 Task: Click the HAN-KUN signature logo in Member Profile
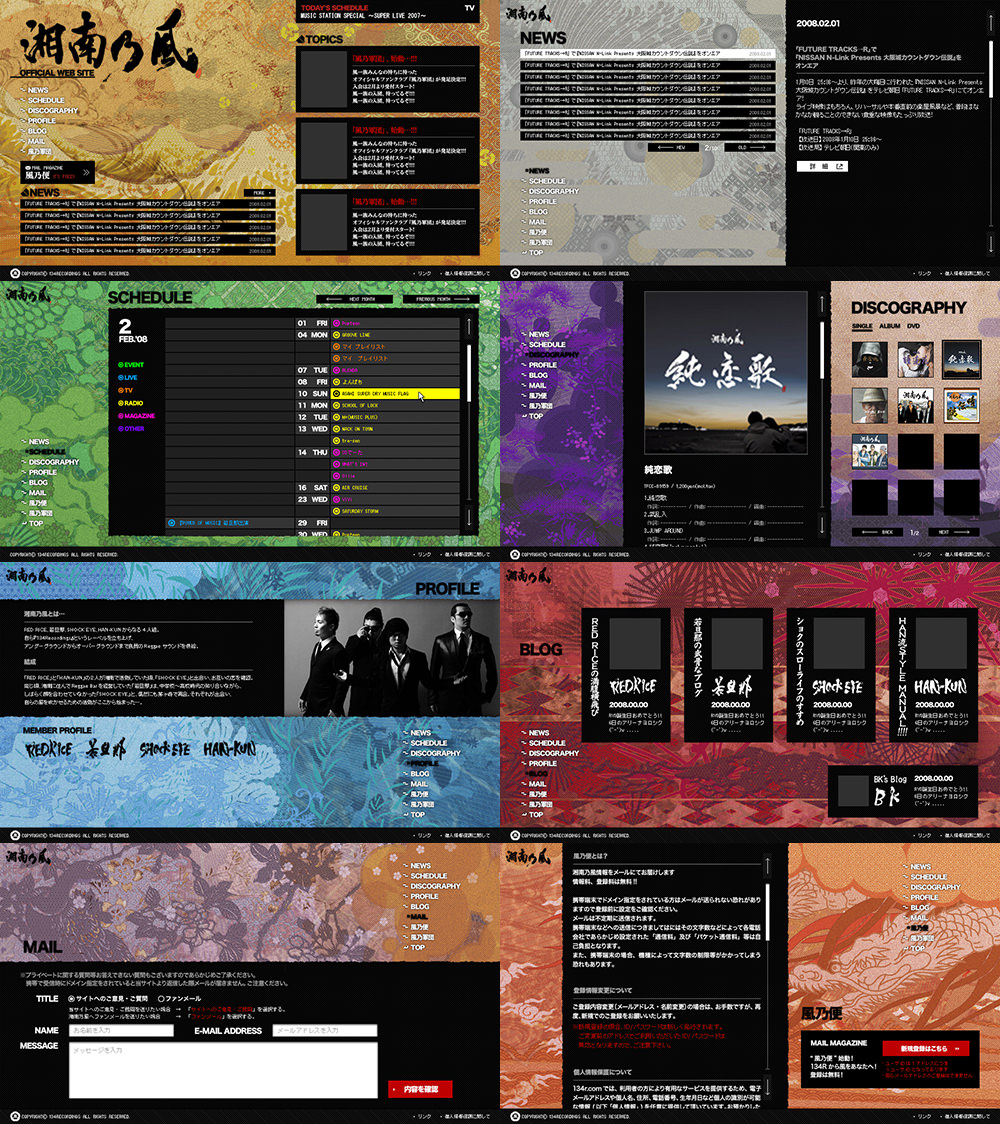(230, 749)
